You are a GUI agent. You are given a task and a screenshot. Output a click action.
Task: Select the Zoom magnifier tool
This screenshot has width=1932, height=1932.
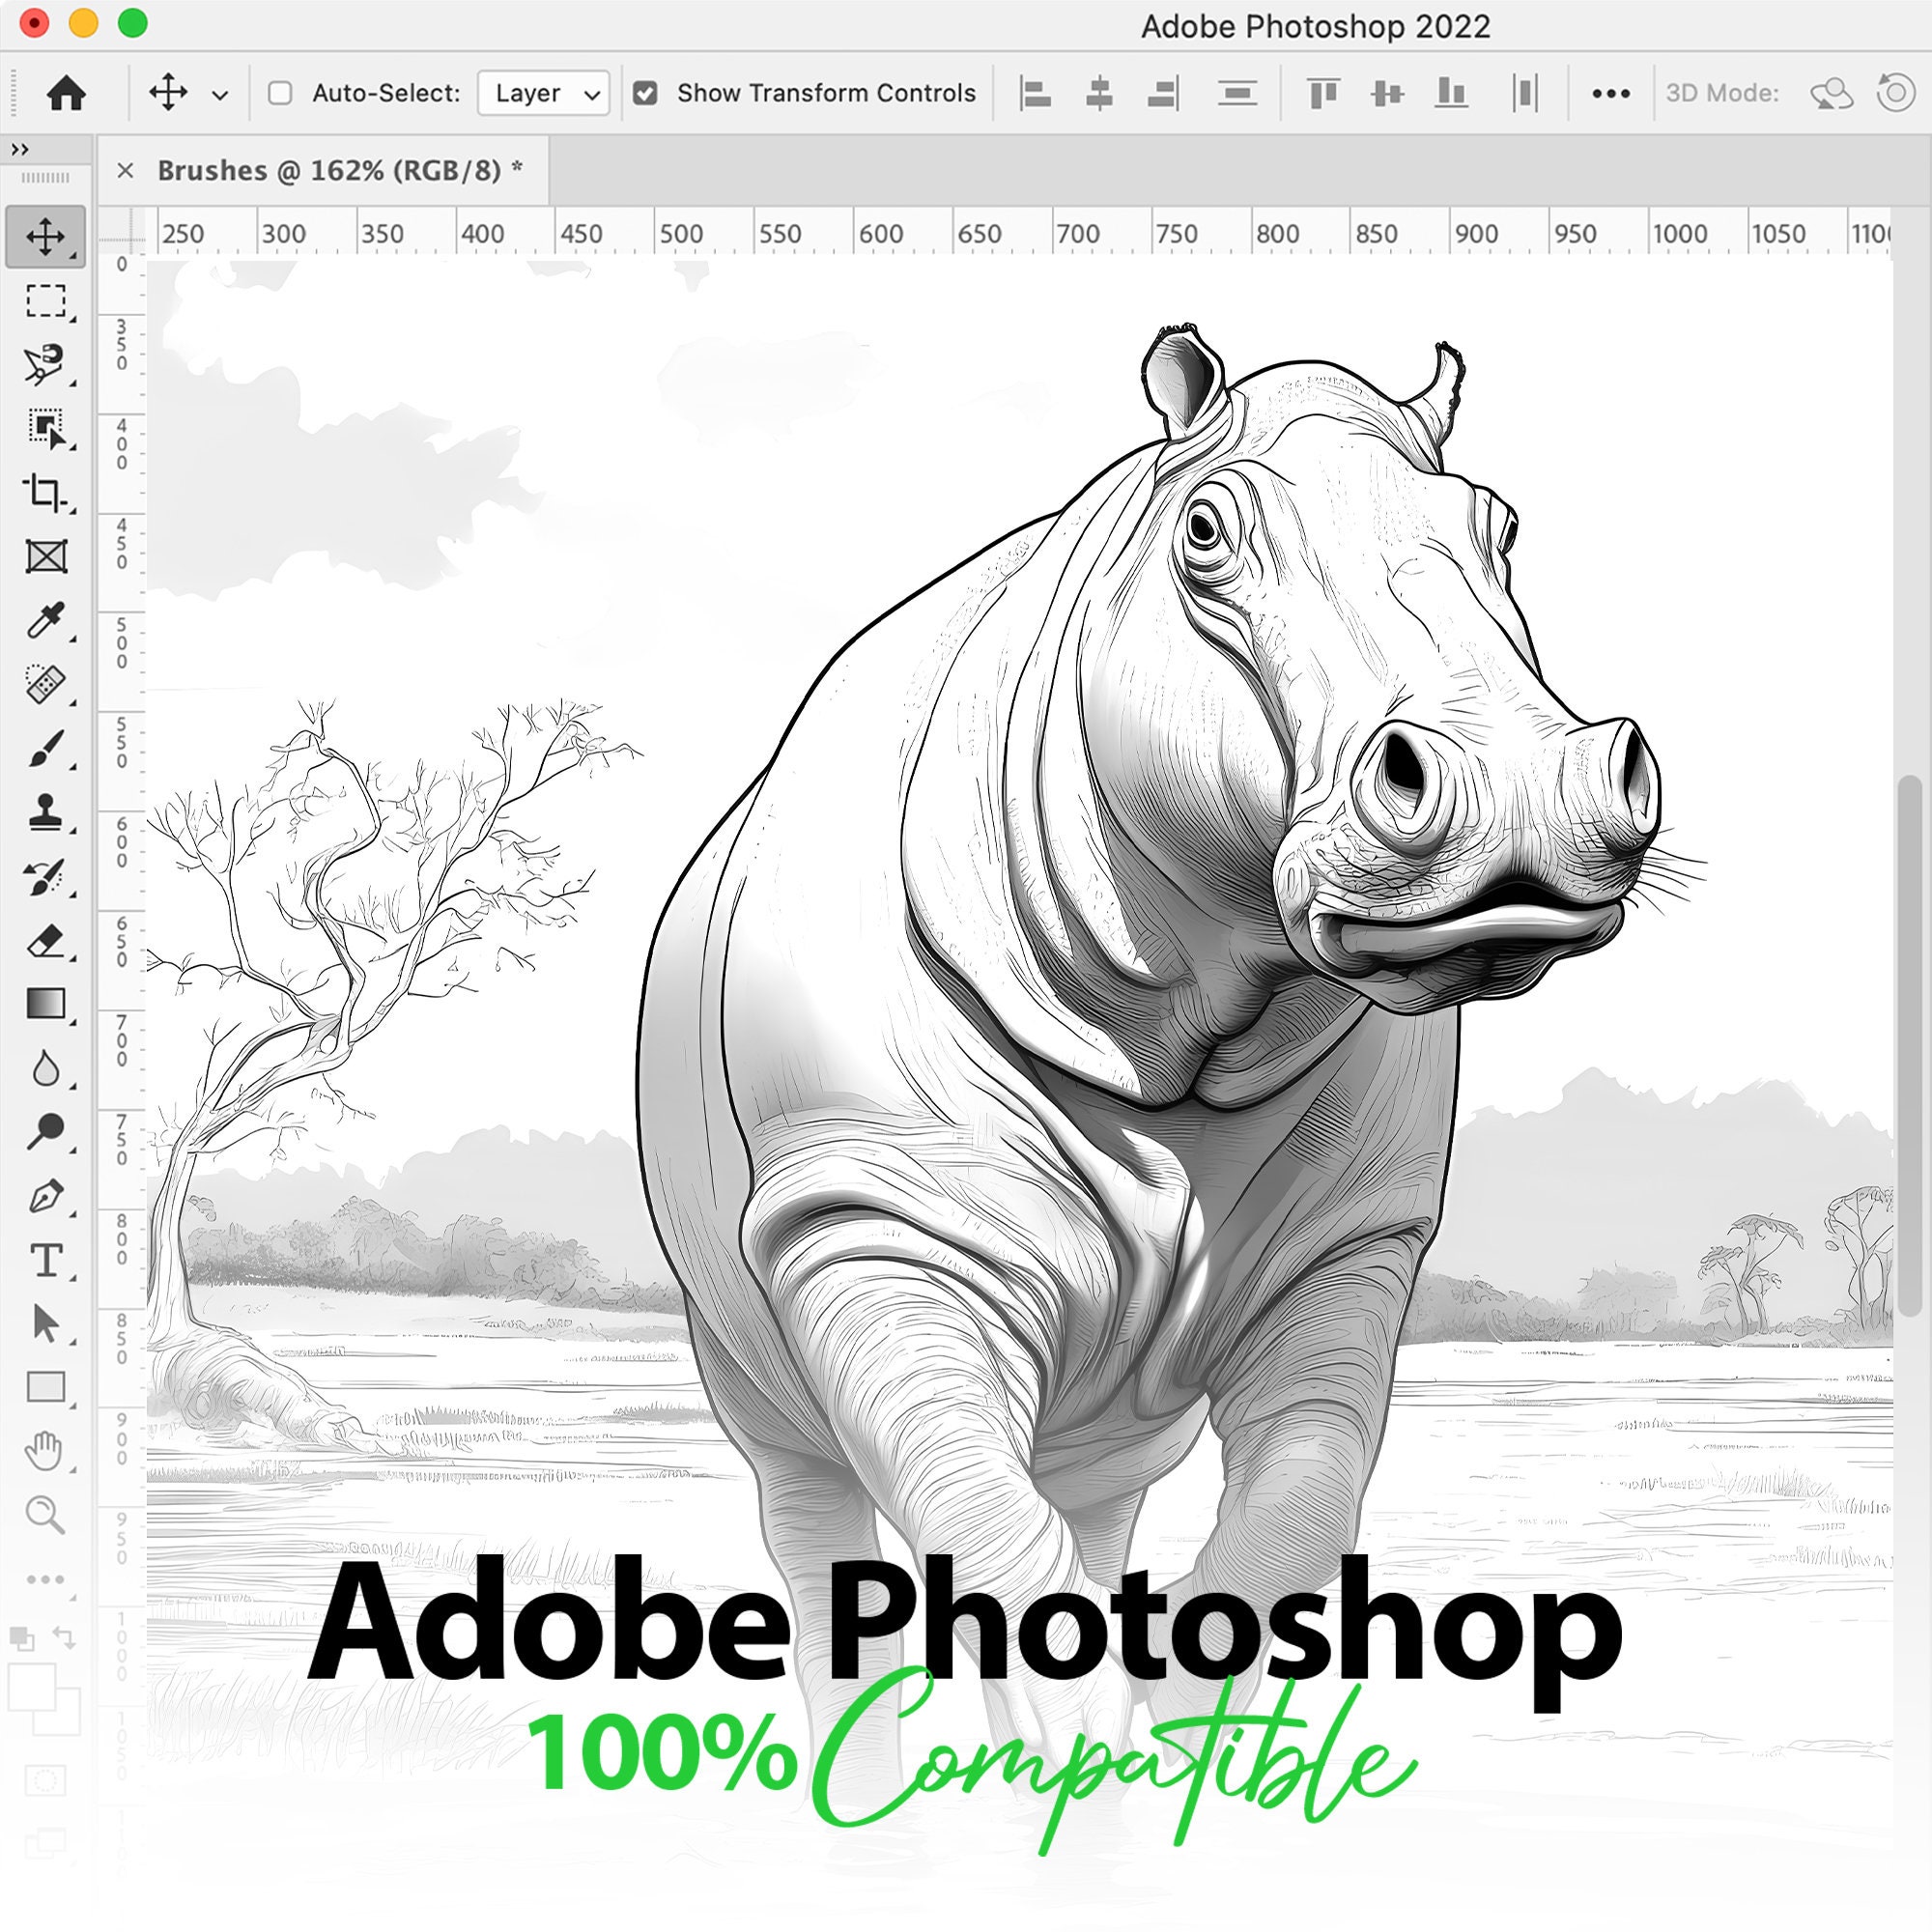[45, 1515]
